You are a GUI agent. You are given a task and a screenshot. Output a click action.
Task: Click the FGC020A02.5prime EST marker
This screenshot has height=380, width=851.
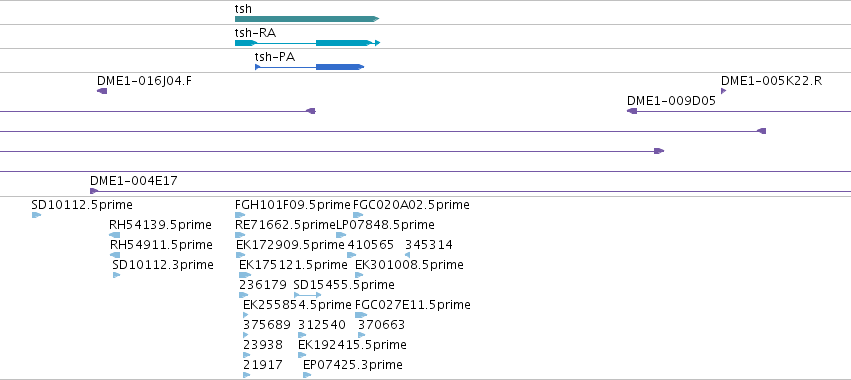coord(358,215)
